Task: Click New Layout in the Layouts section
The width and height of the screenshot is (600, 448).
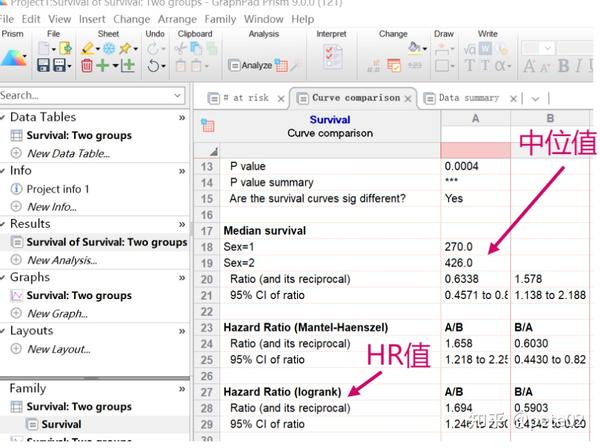Action: tap(59, 349)
